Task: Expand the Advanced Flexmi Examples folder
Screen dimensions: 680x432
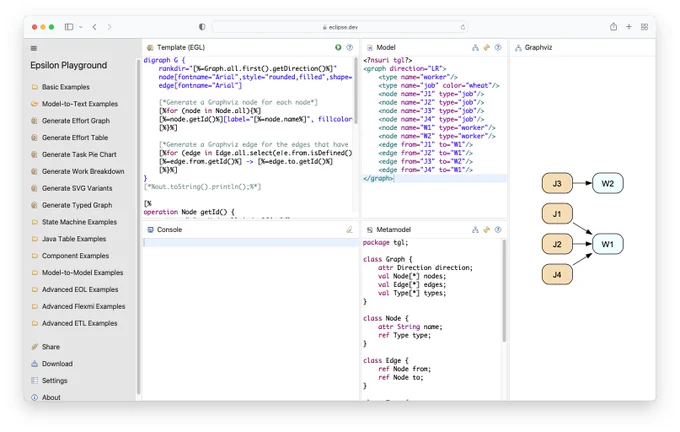Action: 78,307
